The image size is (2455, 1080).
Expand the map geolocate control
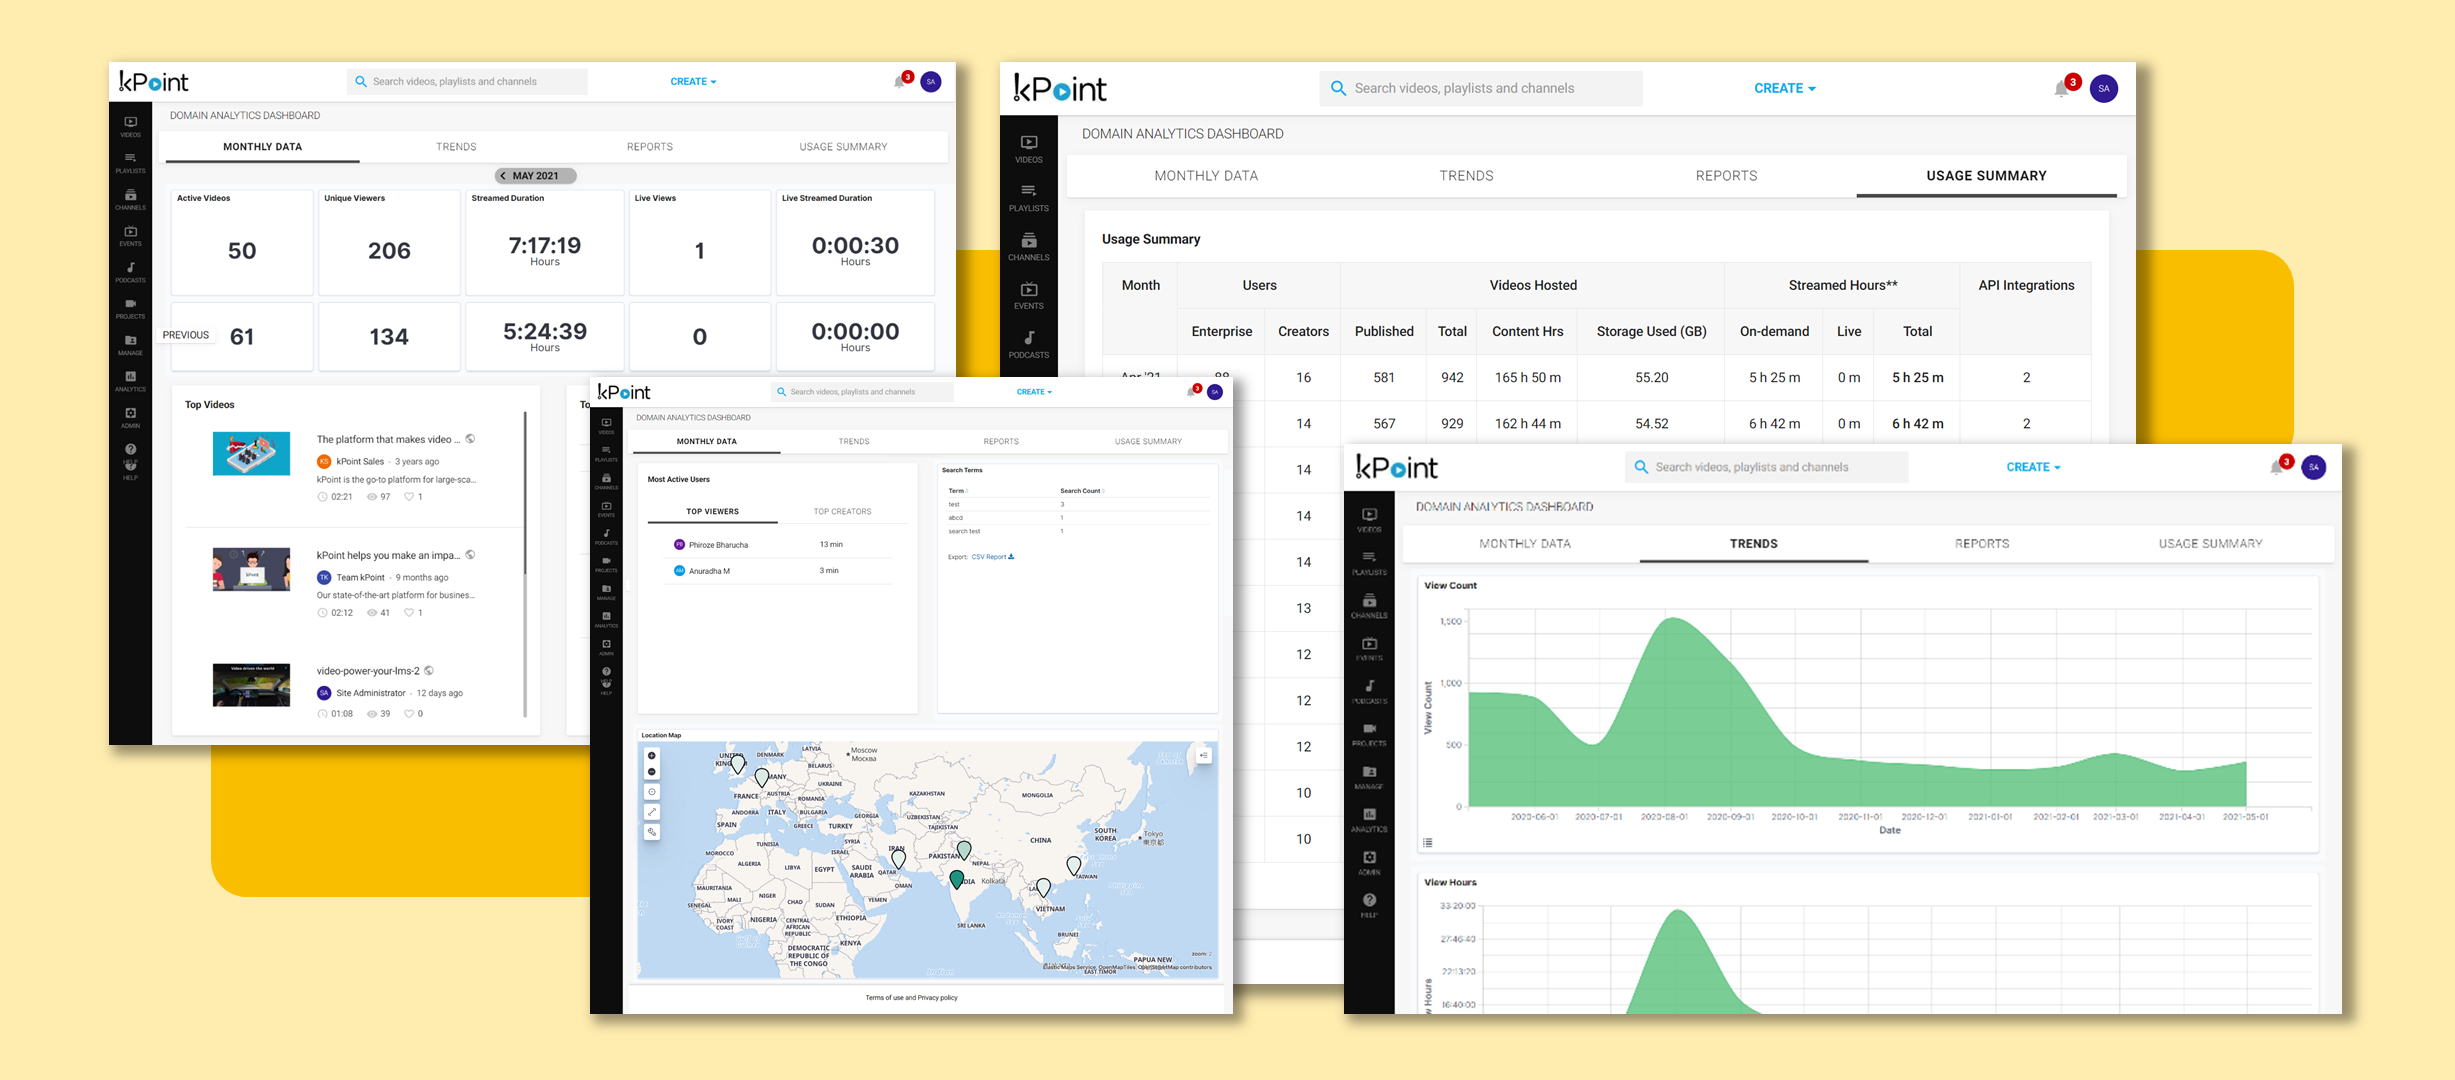(652, 790)
